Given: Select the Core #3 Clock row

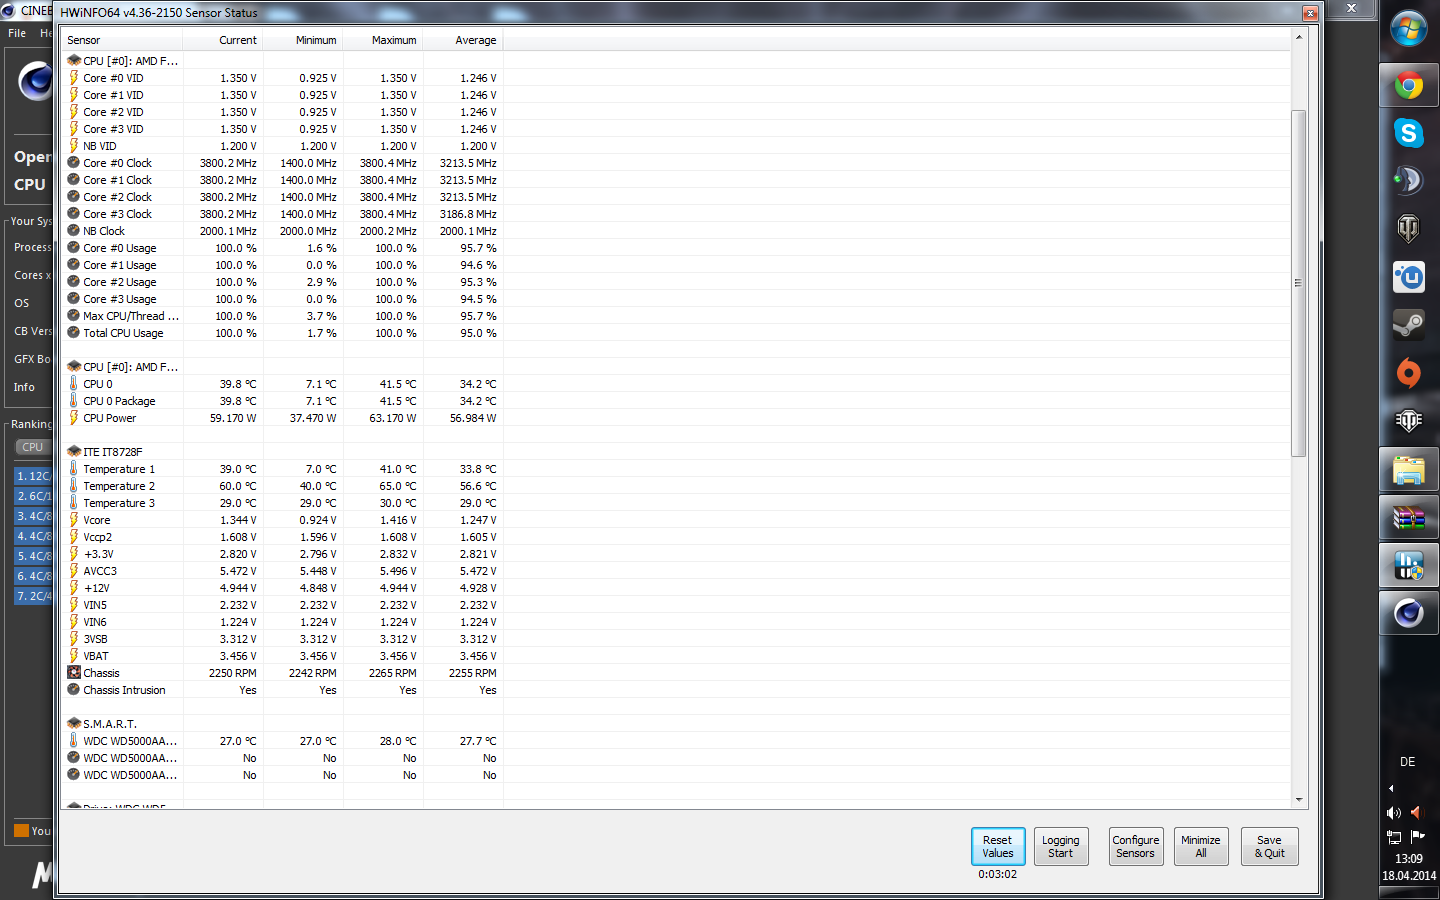Looking at the screenshot, I should click(282, 214).
